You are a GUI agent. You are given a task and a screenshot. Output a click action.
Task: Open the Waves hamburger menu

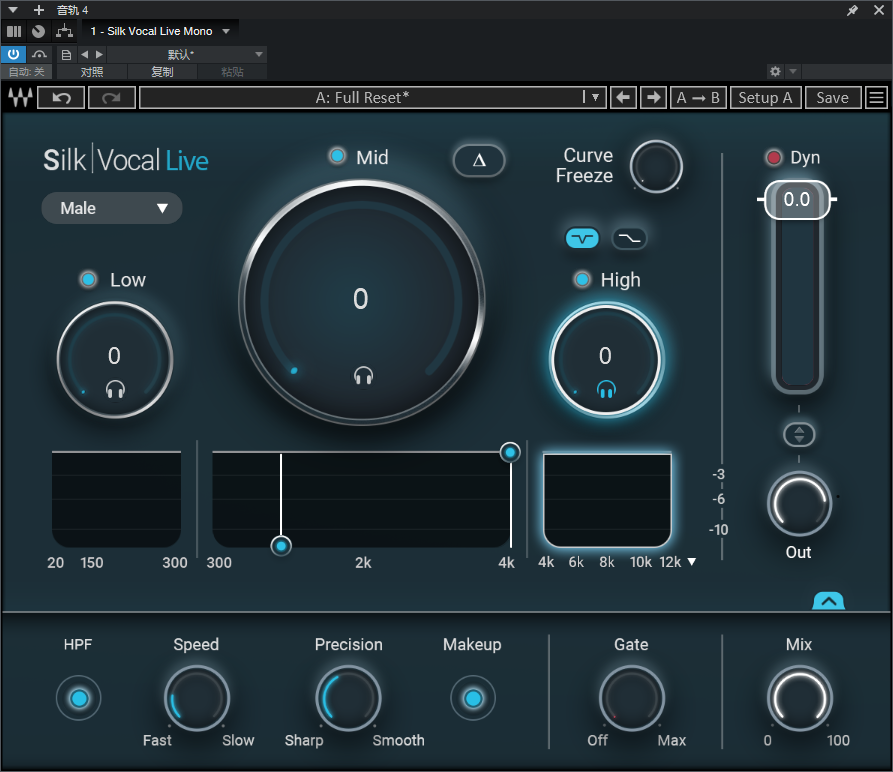click(876, 97)
